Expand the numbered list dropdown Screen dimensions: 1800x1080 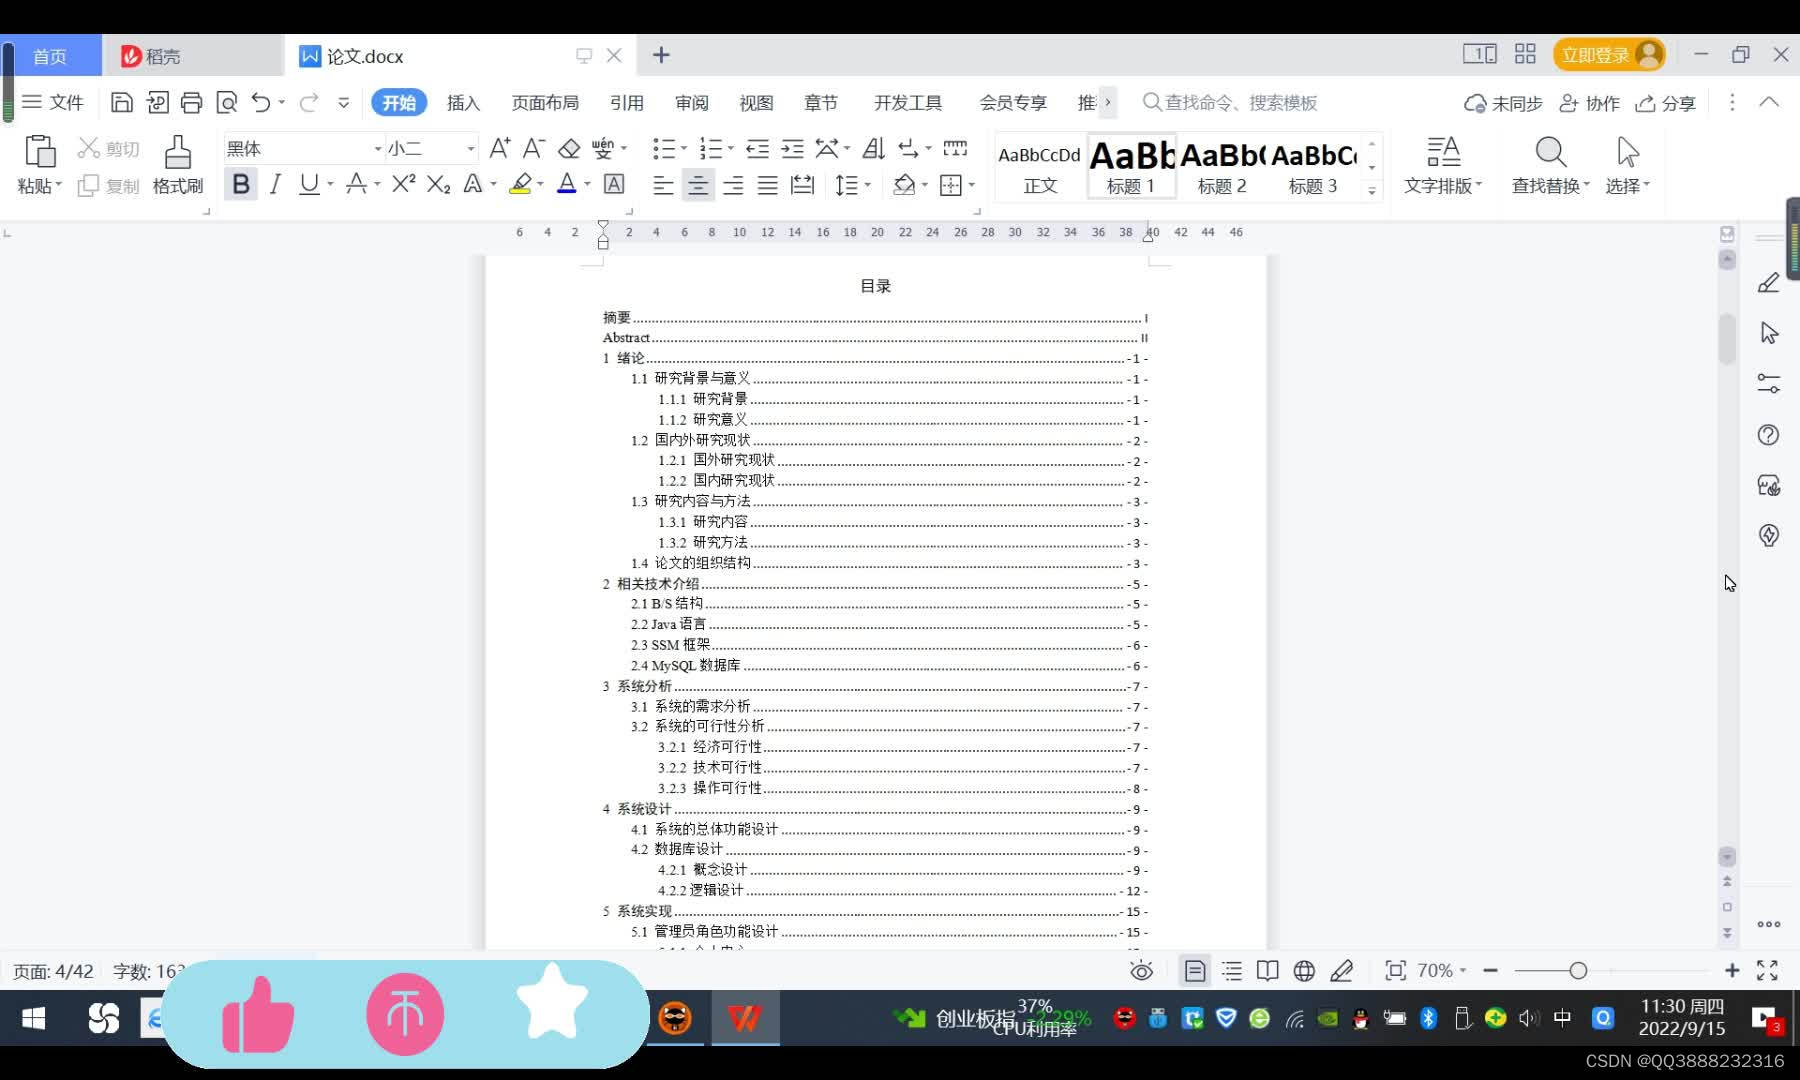coord(731,149)
